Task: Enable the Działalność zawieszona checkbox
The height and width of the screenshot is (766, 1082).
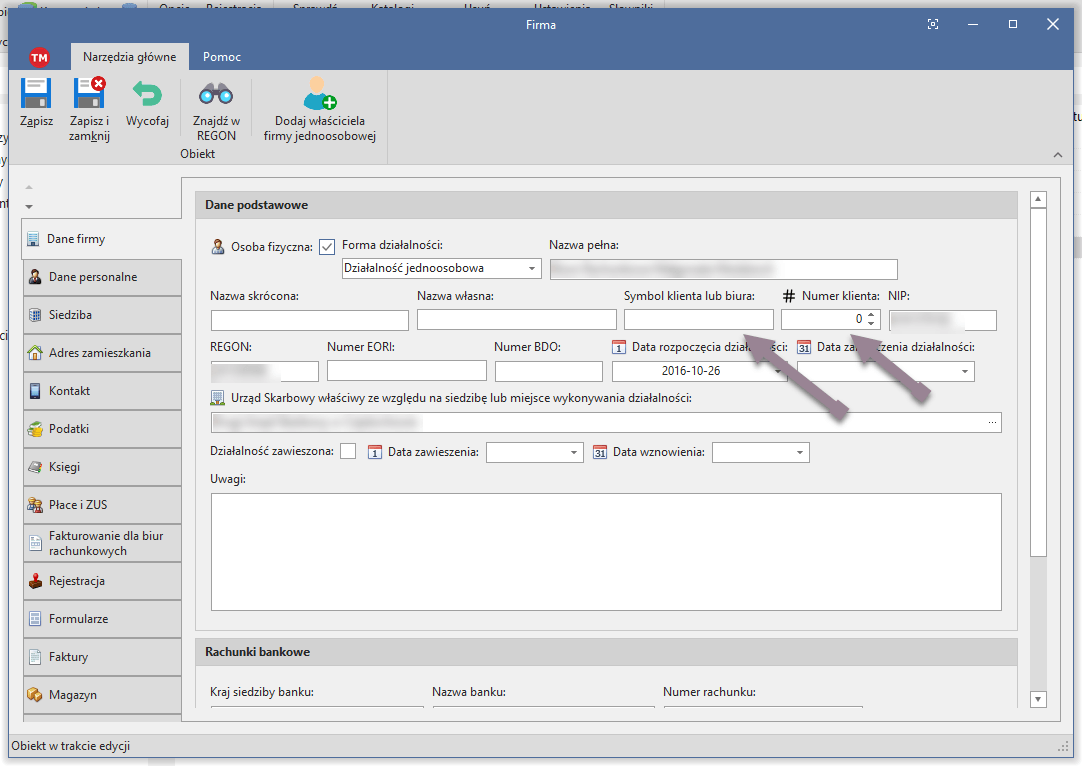Action: pyautogui.click(x=348, y=452)
